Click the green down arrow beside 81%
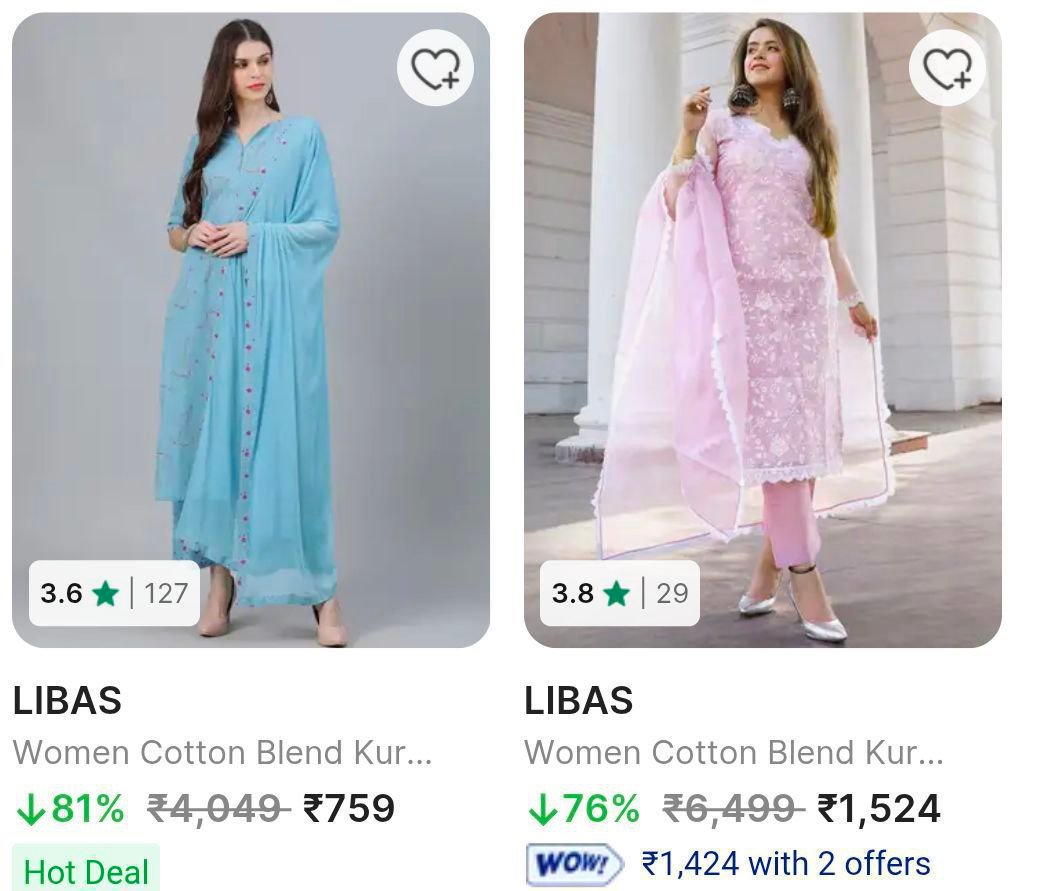 pos(30,809)
